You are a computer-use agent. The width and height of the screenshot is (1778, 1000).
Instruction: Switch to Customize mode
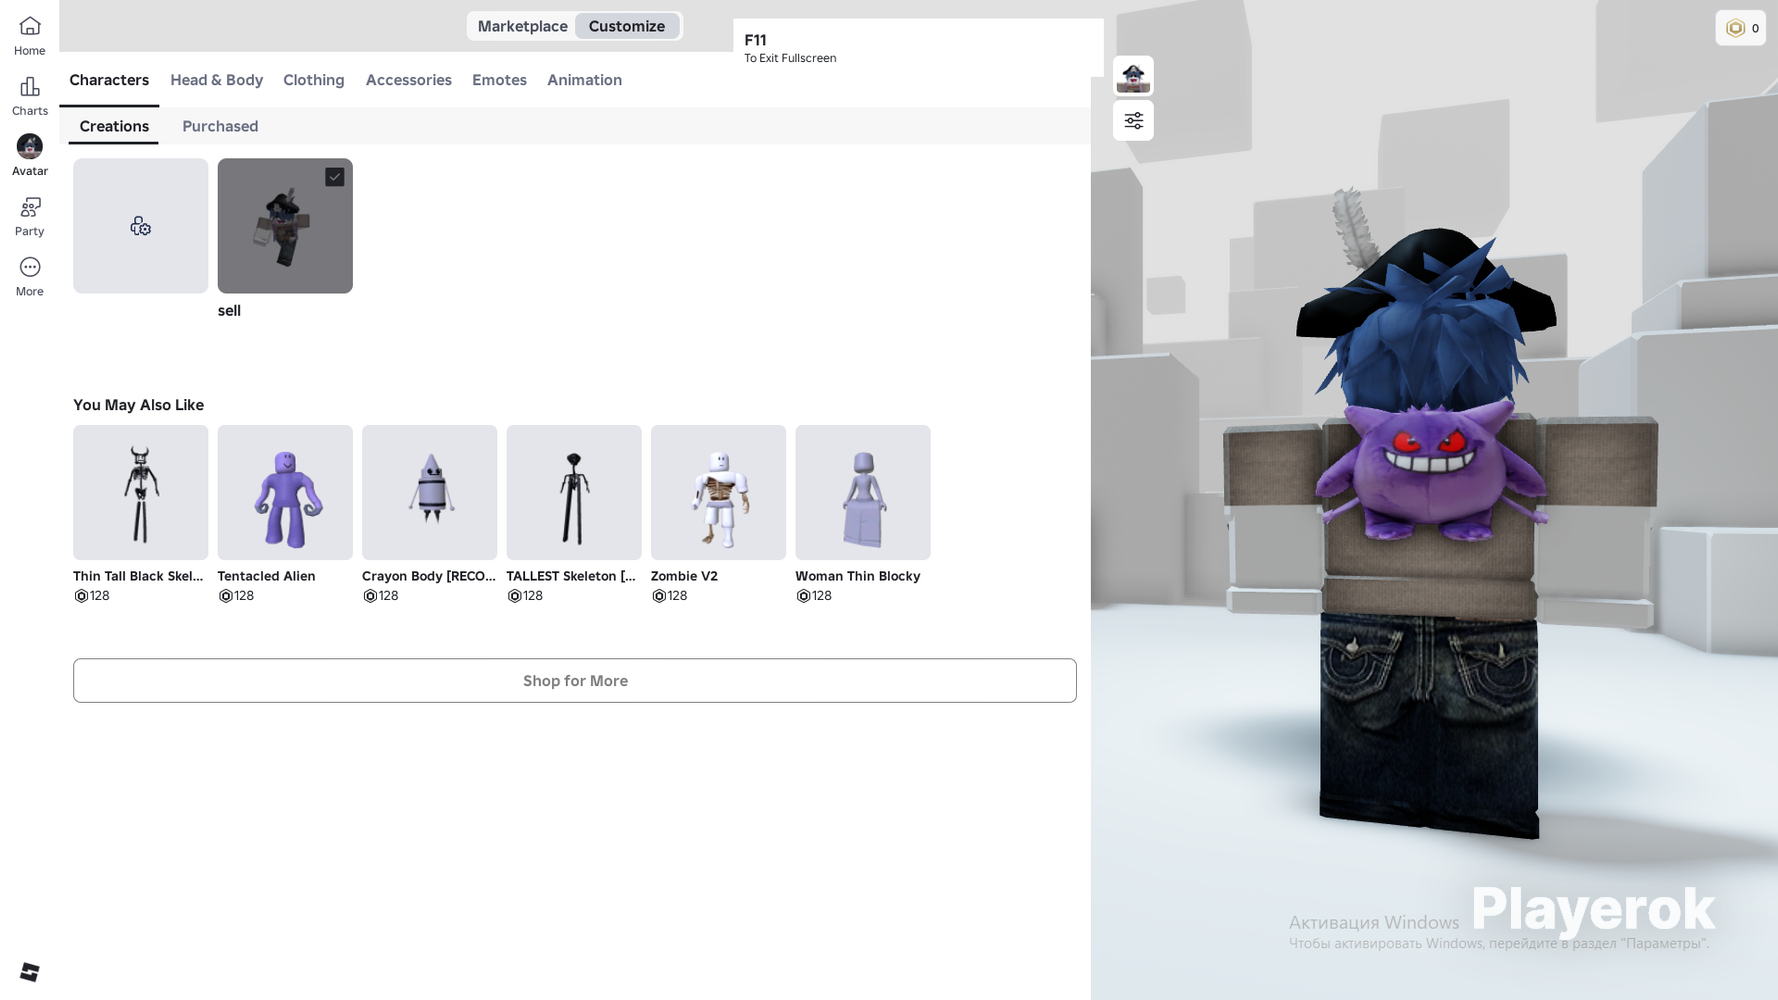tap(627, 26)
